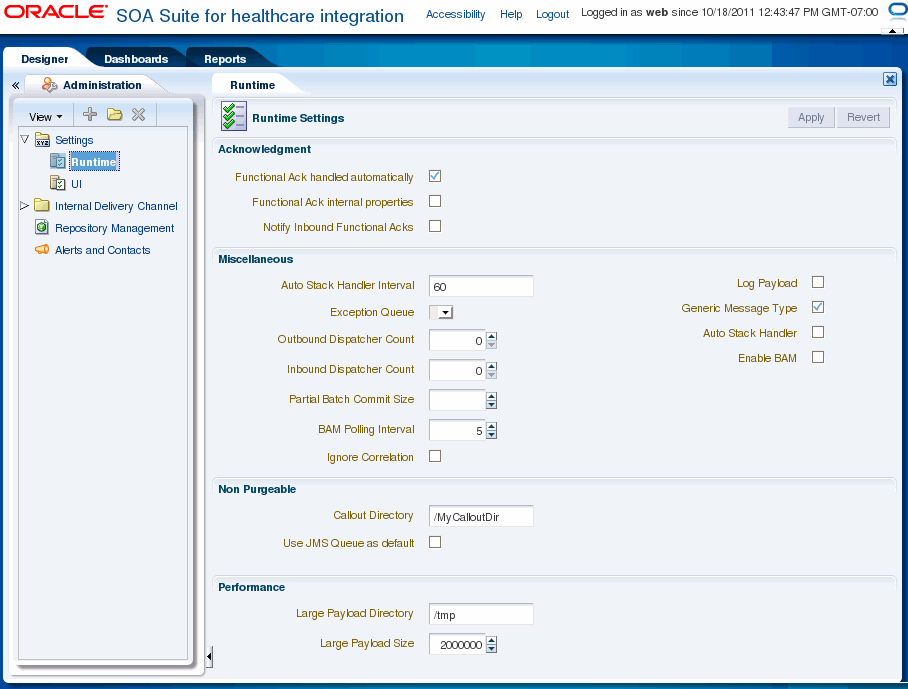Viewport: 908px width, 689px height.
Task: Click the Runtime node icon in tree
Action: (57, 162)
